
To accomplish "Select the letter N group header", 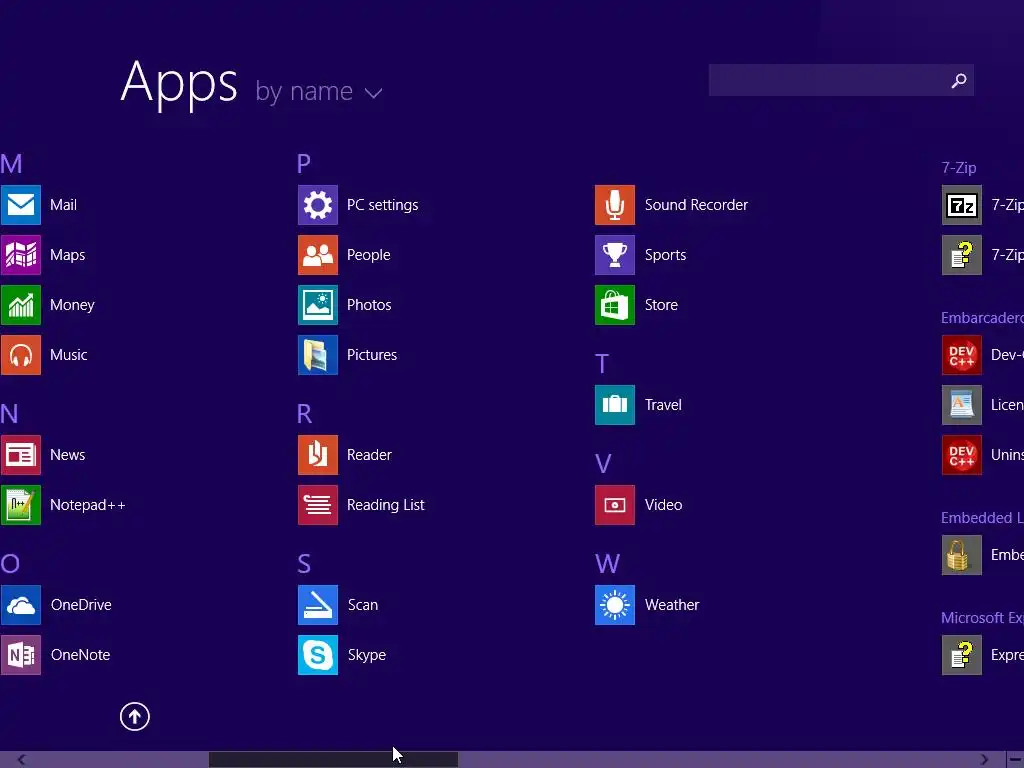I will coord(9,414).
